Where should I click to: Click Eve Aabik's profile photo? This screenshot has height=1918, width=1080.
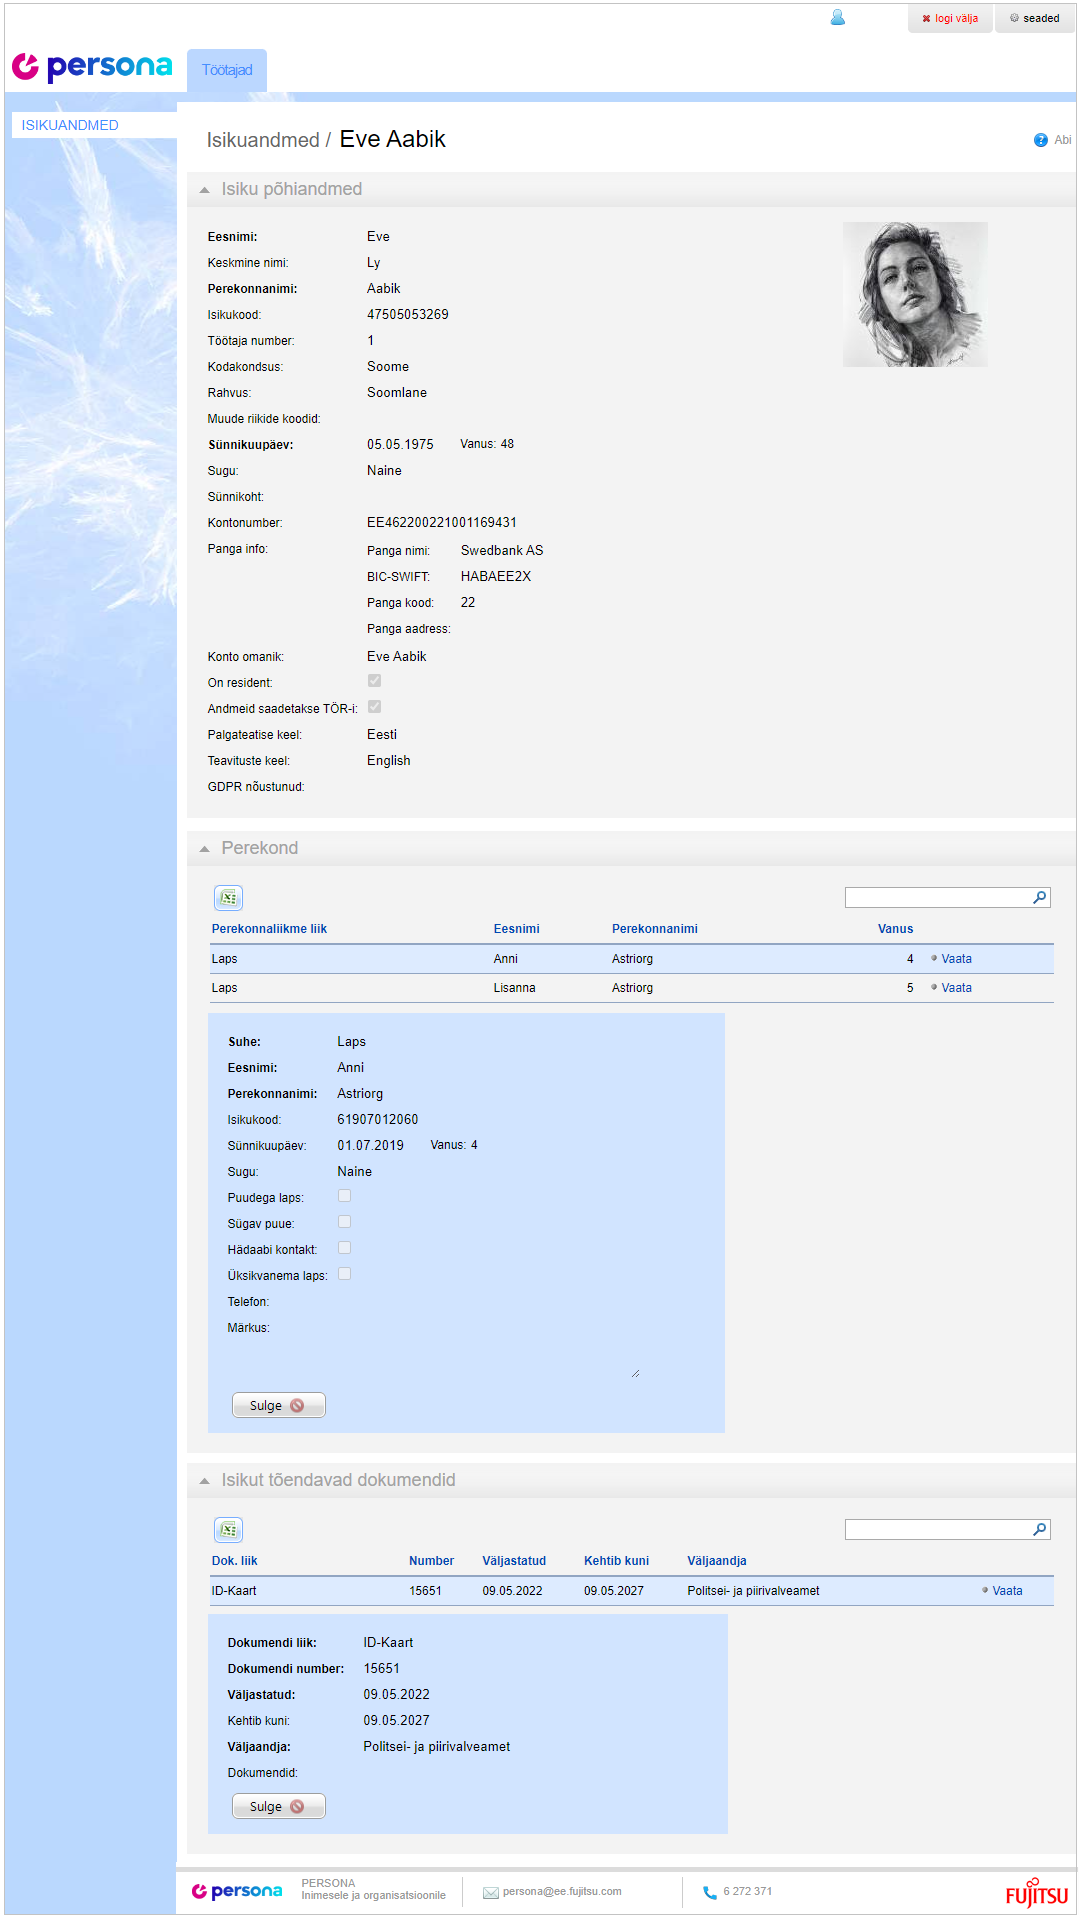pos(915,294)
